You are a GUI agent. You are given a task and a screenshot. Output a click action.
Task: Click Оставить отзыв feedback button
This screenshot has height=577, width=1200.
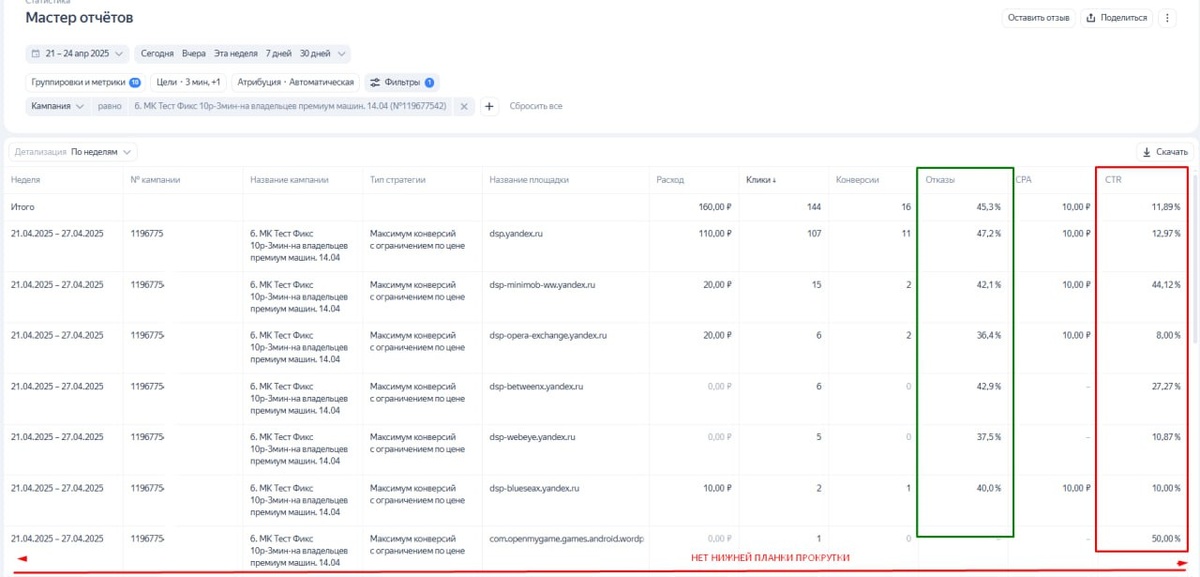1039,18
